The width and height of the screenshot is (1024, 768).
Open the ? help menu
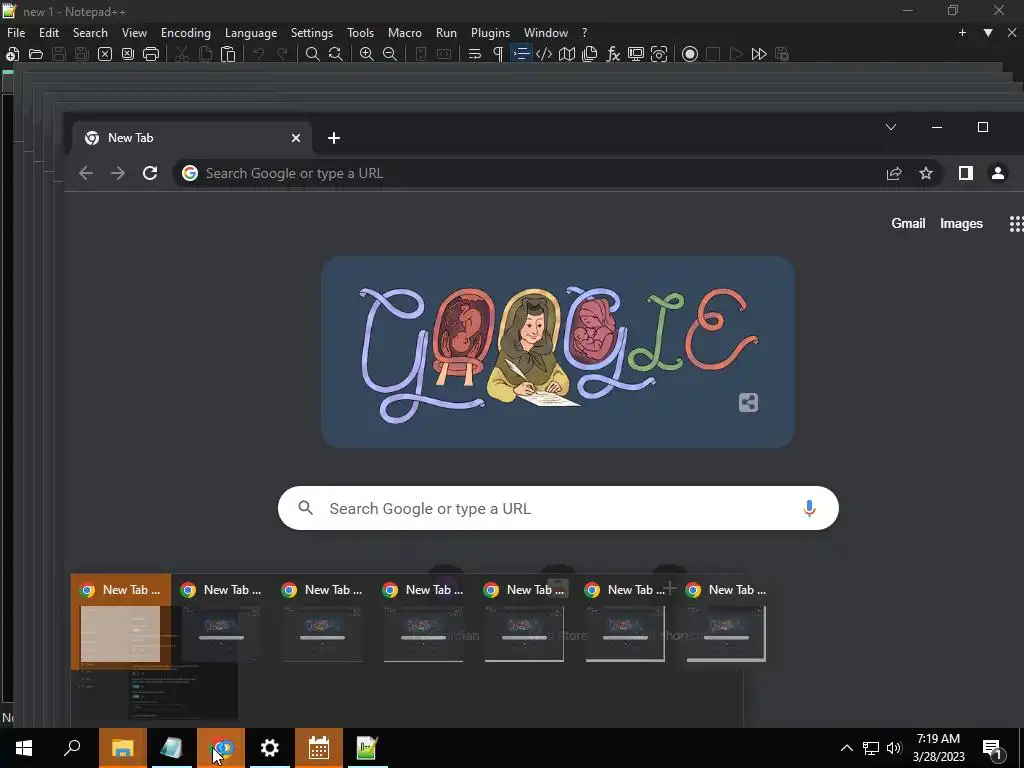point(584,33)
